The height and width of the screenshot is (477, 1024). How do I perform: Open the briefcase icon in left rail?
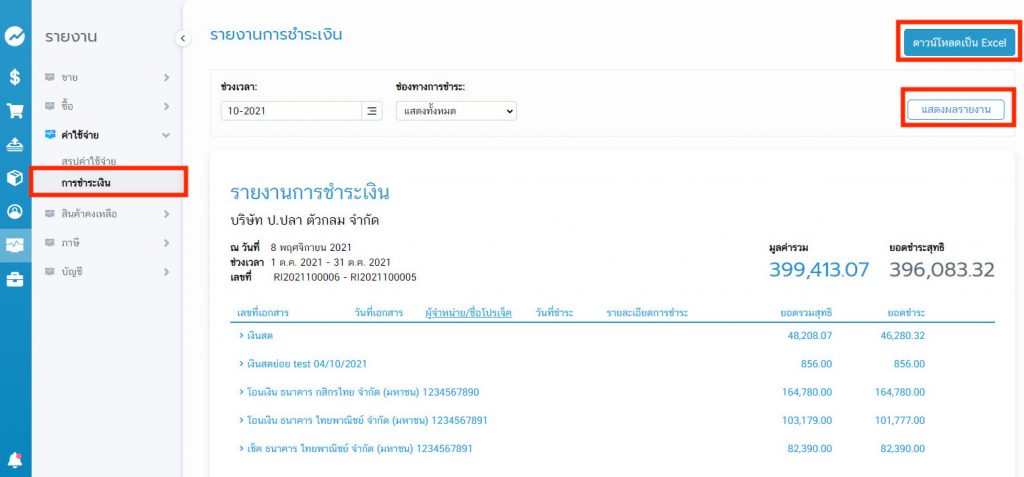(x=15, y=280)
